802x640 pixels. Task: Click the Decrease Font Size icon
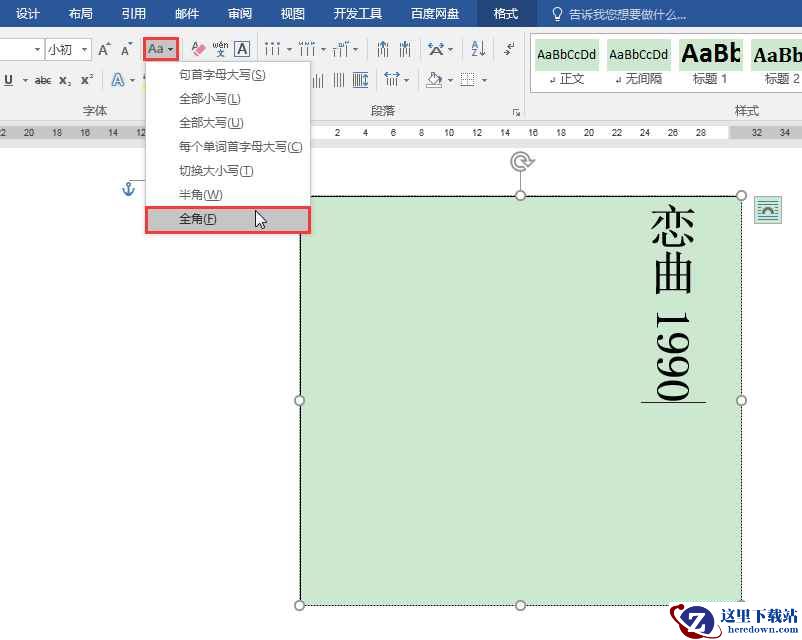[x=126, y=50]
